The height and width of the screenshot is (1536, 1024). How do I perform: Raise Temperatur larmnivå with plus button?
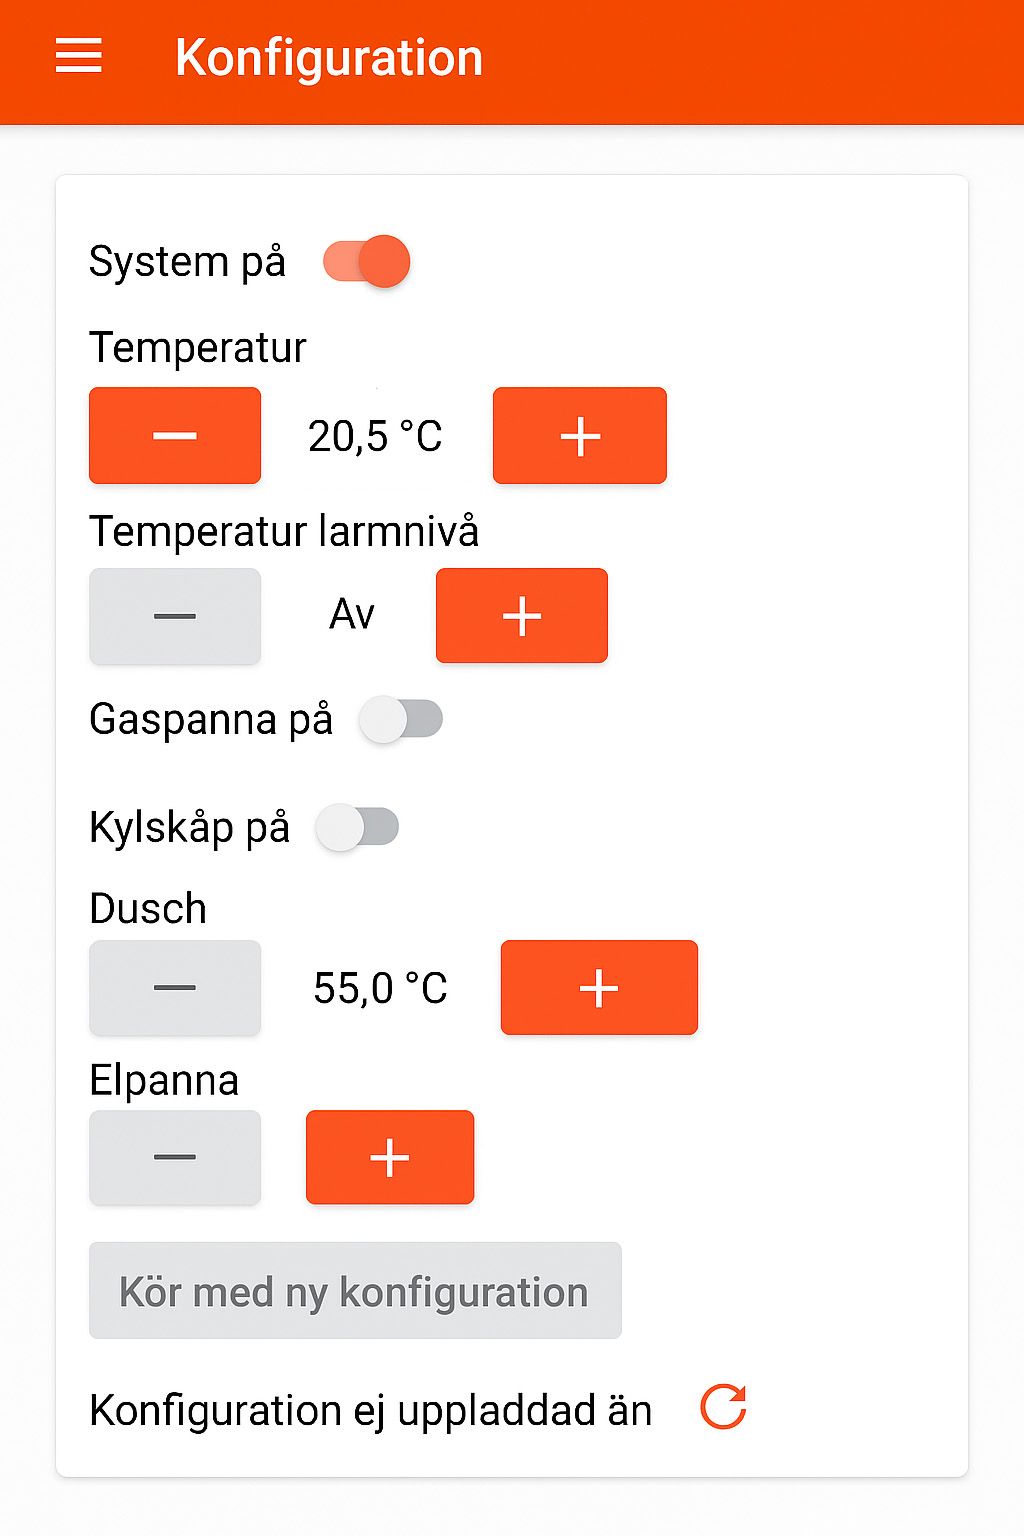click(522, 616)
